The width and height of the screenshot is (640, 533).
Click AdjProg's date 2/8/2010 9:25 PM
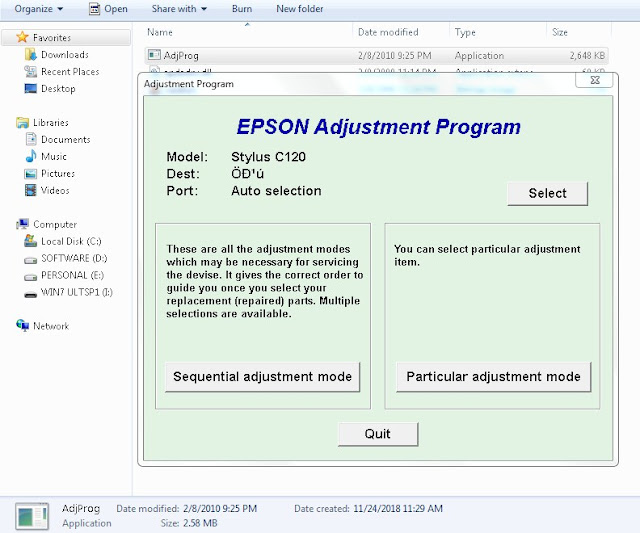point(394,56)
